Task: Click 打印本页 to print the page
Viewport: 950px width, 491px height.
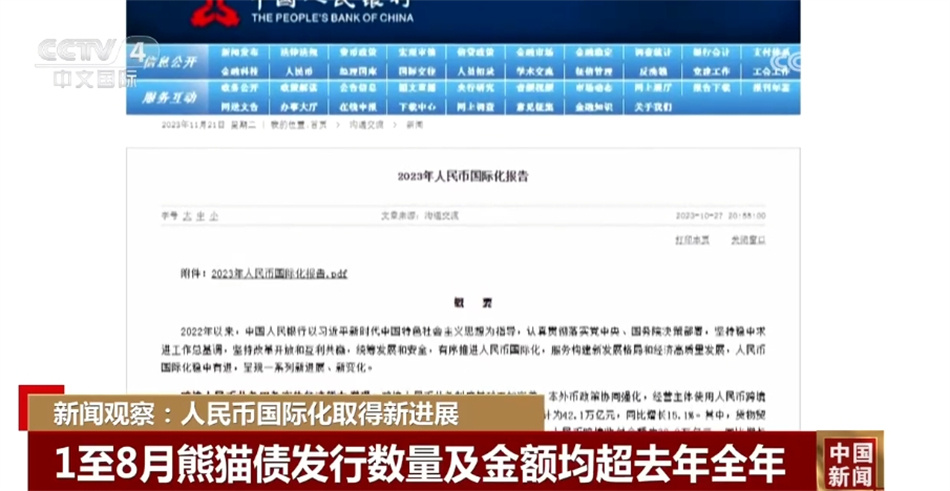Action: click(x=691, y=240)
